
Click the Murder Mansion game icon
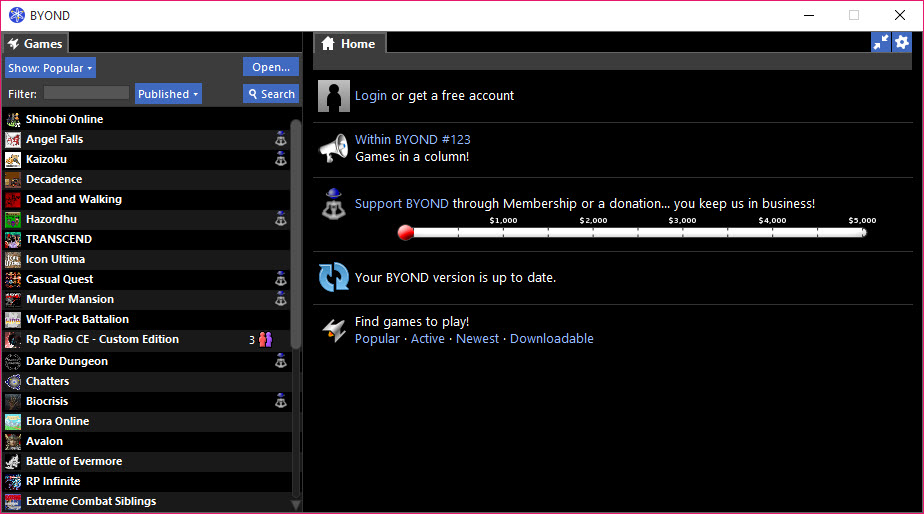[13, 299]
